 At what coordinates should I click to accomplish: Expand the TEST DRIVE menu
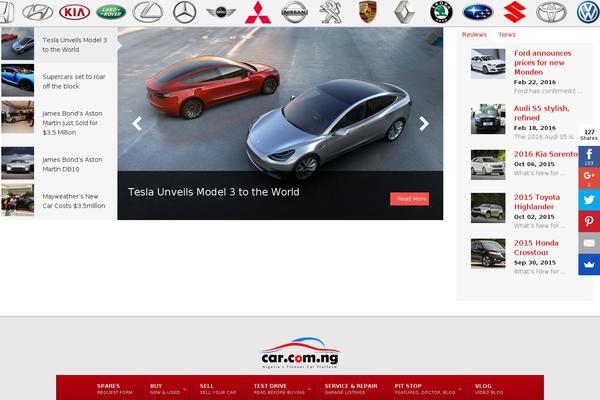coord(281,389)
